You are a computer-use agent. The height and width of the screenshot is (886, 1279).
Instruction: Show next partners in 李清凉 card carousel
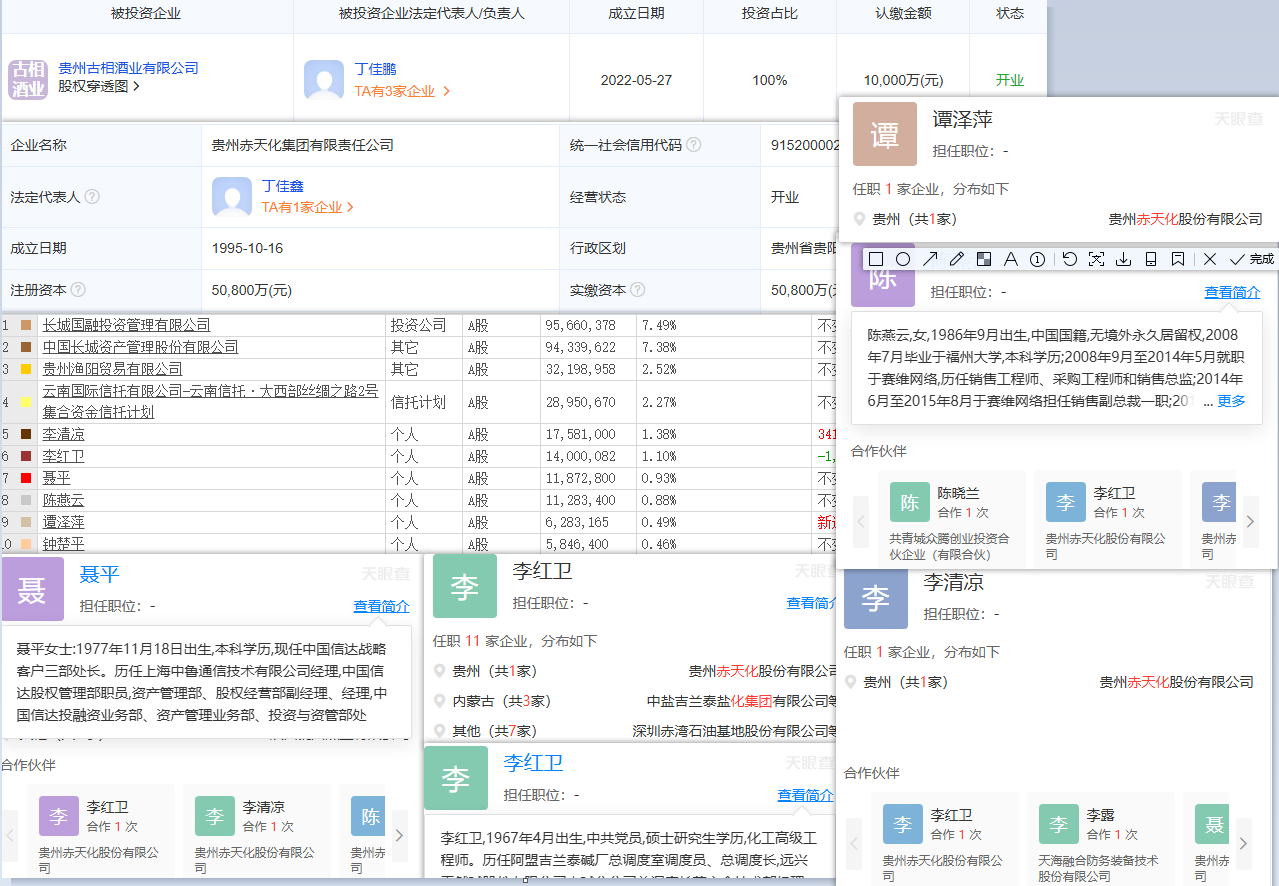[x=1243, y=843]
